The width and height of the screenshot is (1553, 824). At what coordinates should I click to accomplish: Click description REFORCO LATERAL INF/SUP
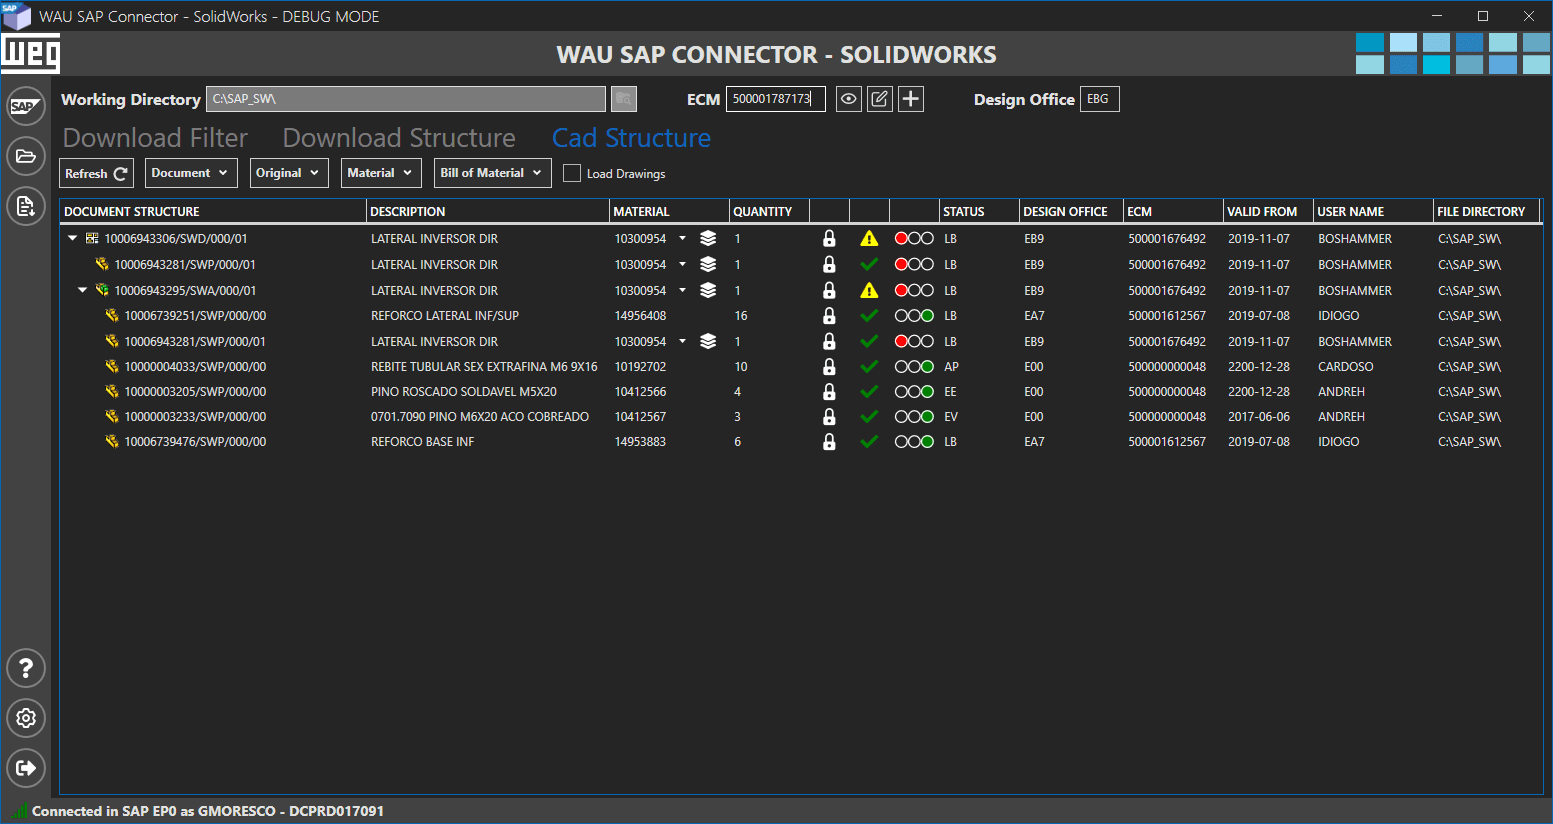(445, 315)
